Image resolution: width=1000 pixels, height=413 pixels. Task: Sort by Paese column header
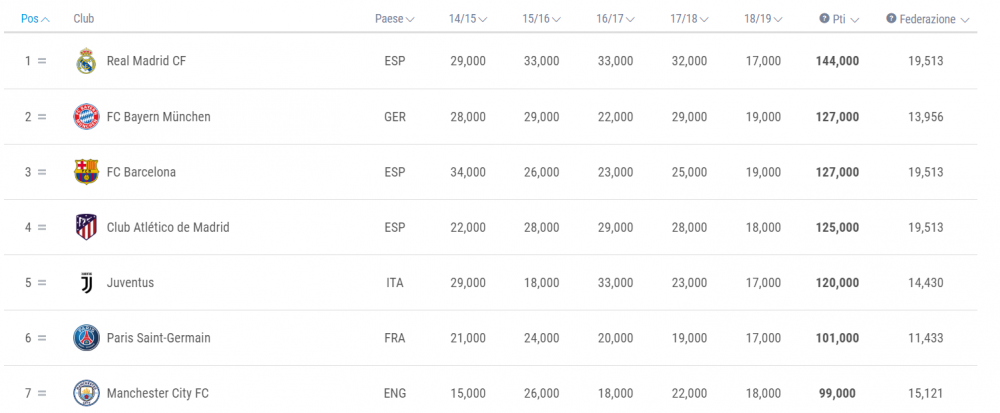click(394, 19)
